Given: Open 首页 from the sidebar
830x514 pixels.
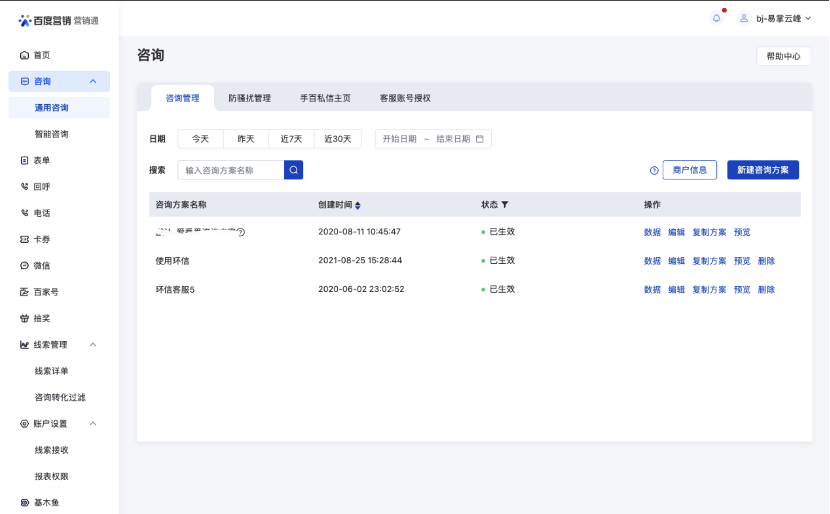Looking at the screenshot, I should pyautogui.click(x=41, y=55).
